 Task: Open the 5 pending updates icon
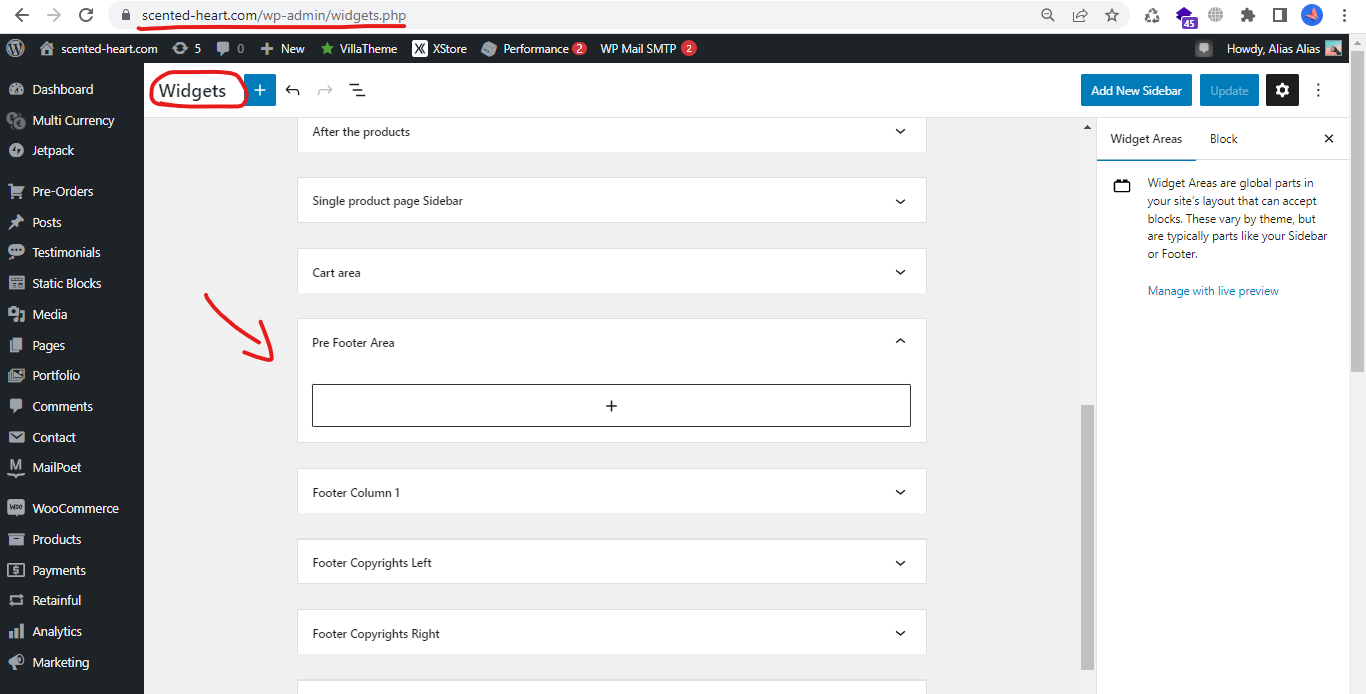click(x=186, y=48)
